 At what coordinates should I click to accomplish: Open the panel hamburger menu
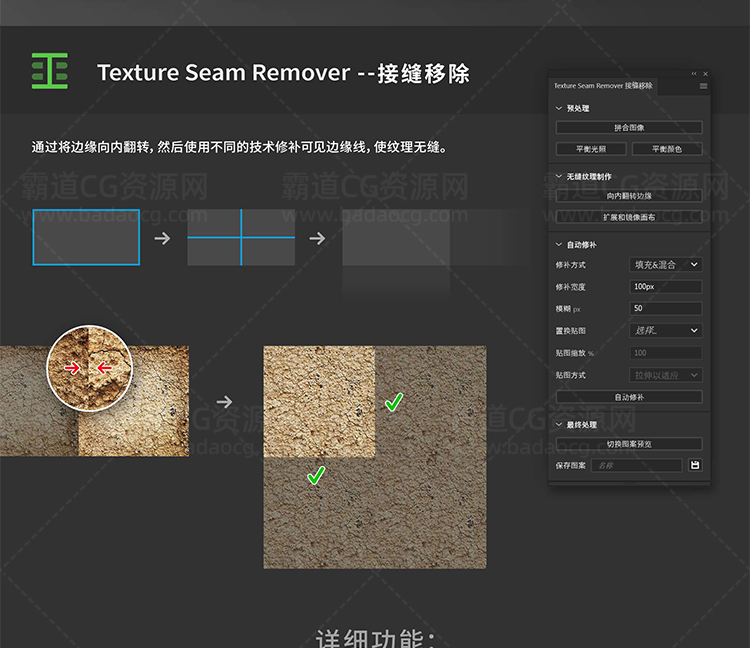click(703, 86)
